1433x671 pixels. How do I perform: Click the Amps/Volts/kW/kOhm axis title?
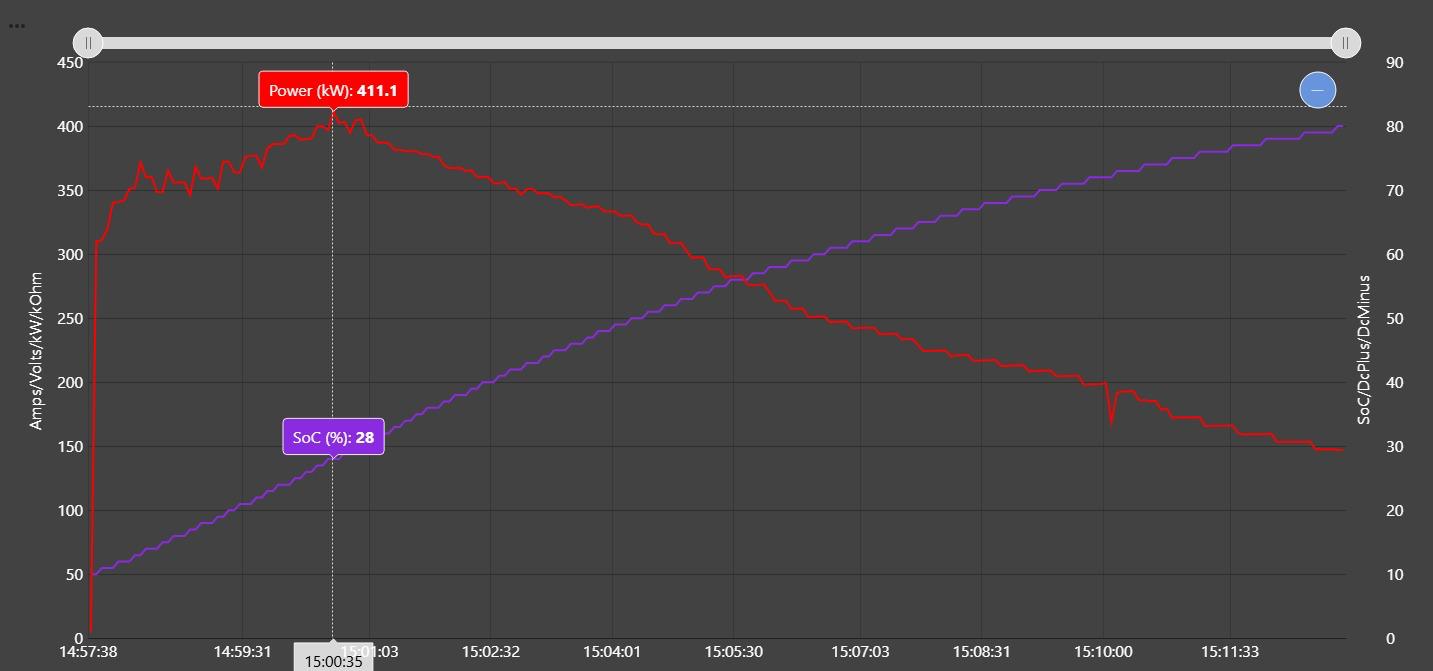36,350
